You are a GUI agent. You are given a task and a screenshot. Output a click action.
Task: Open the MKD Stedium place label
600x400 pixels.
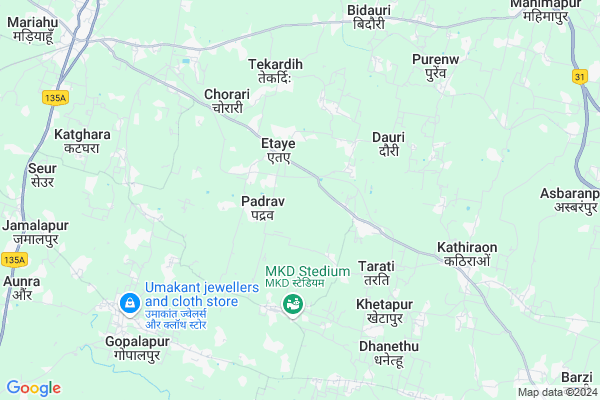pyautogui.click(x=307, y=276)
